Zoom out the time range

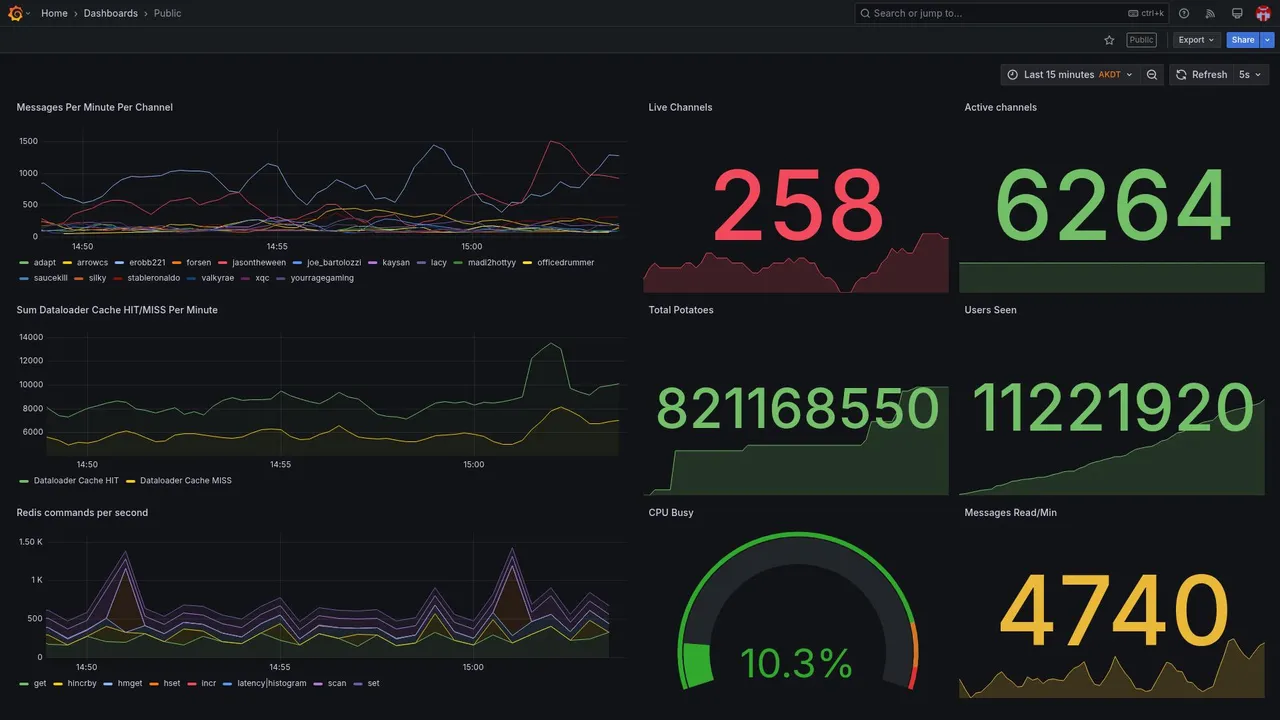coord(1152,75)
